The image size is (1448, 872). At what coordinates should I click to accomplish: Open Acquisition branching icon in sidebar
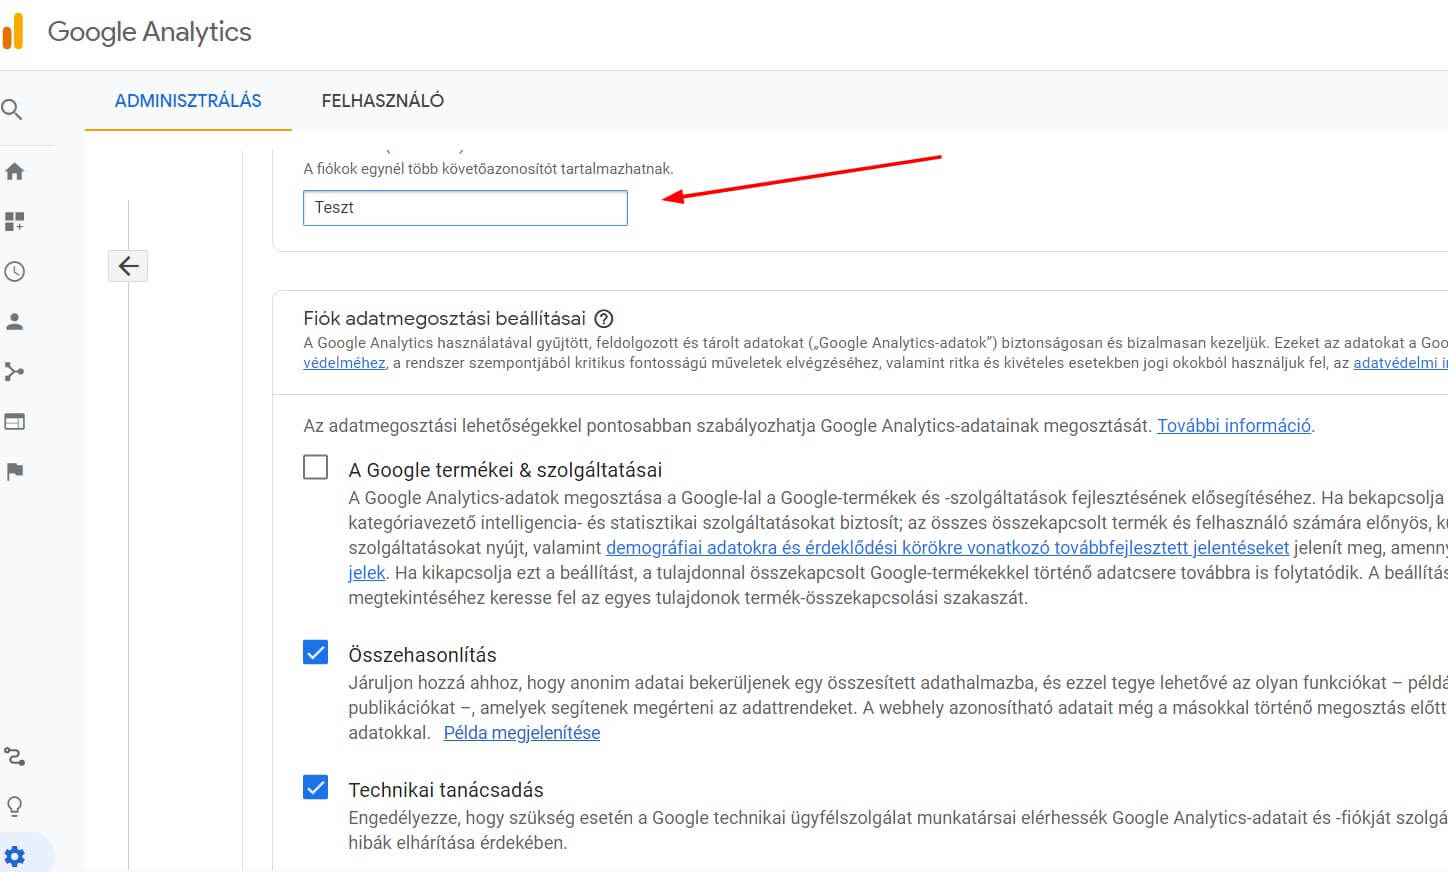point(14,371)
